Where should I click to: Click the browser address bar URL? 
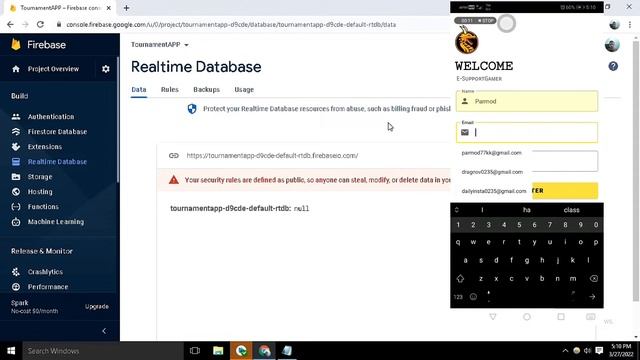pyautogui.click(x=231, y=24)
